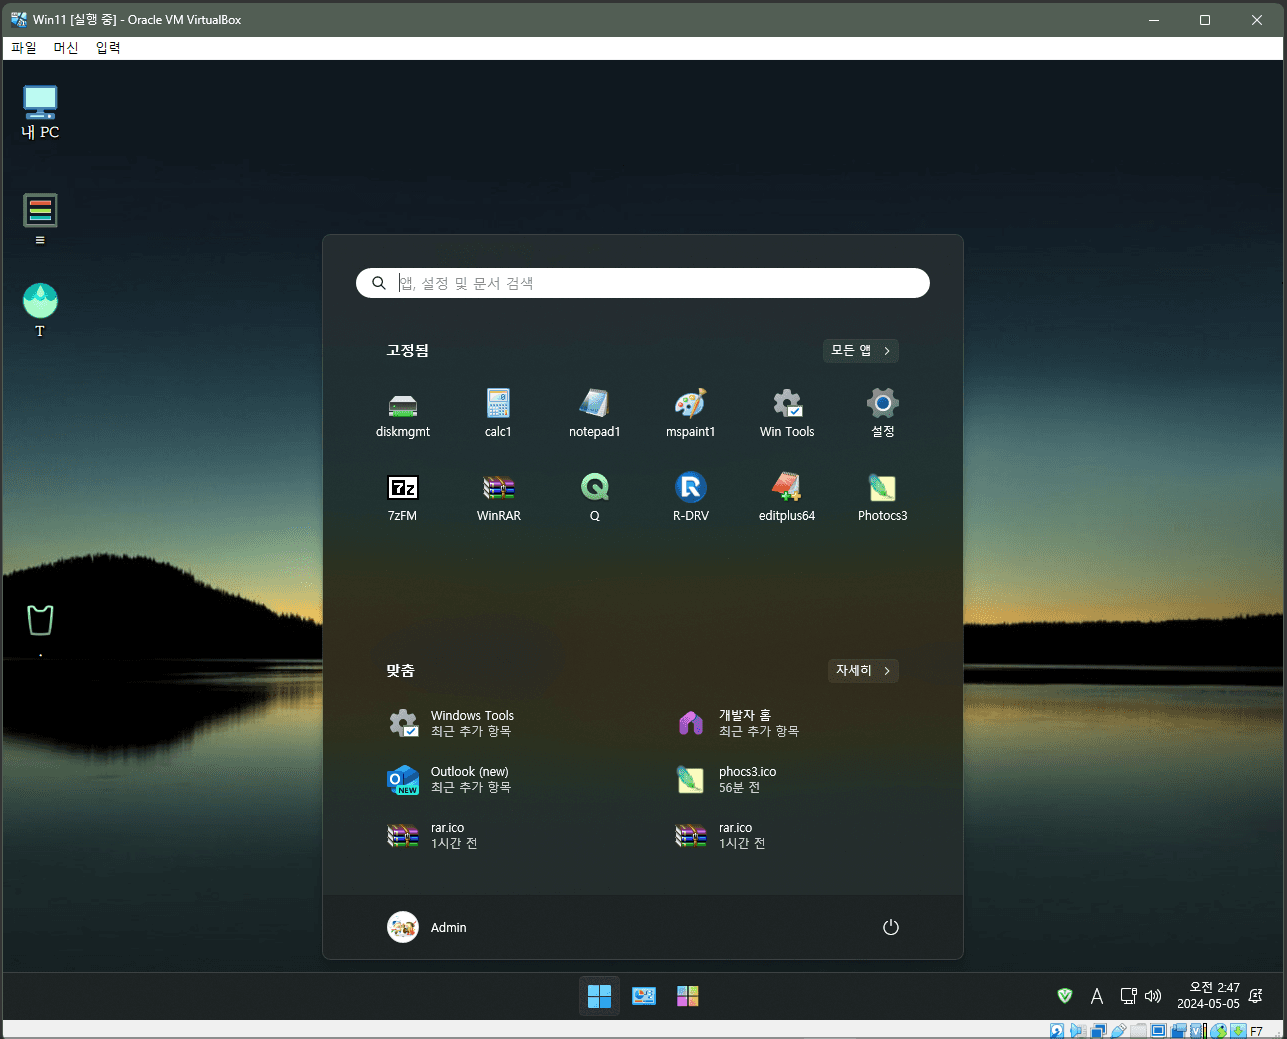The height and width of the screenshot is (1039, 1287).
Task: Launch editplus64 from pinned apps
Action: pyautogui.click(x=787, y=498)
